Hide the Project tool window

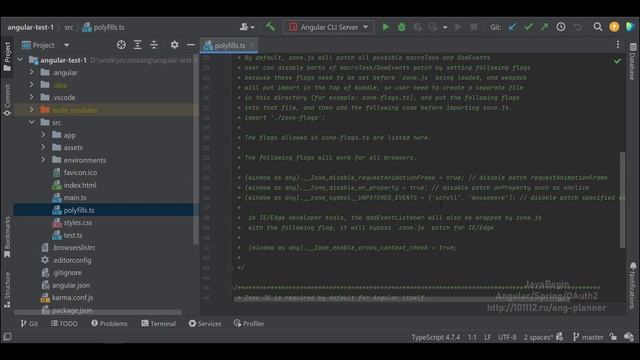tap(191, 45)
